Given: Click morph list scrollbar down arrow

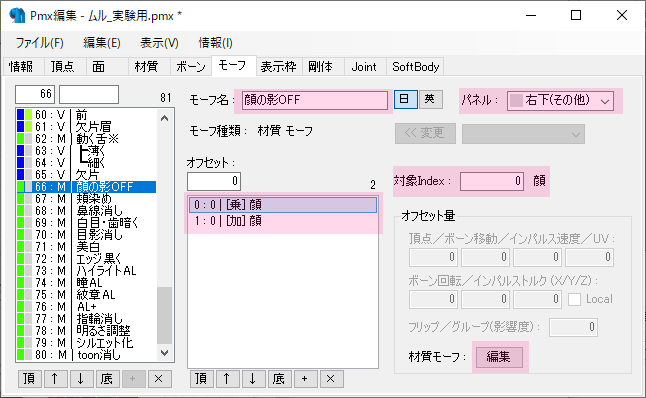Looking at the screenshot, I should [x=164, y=353].
